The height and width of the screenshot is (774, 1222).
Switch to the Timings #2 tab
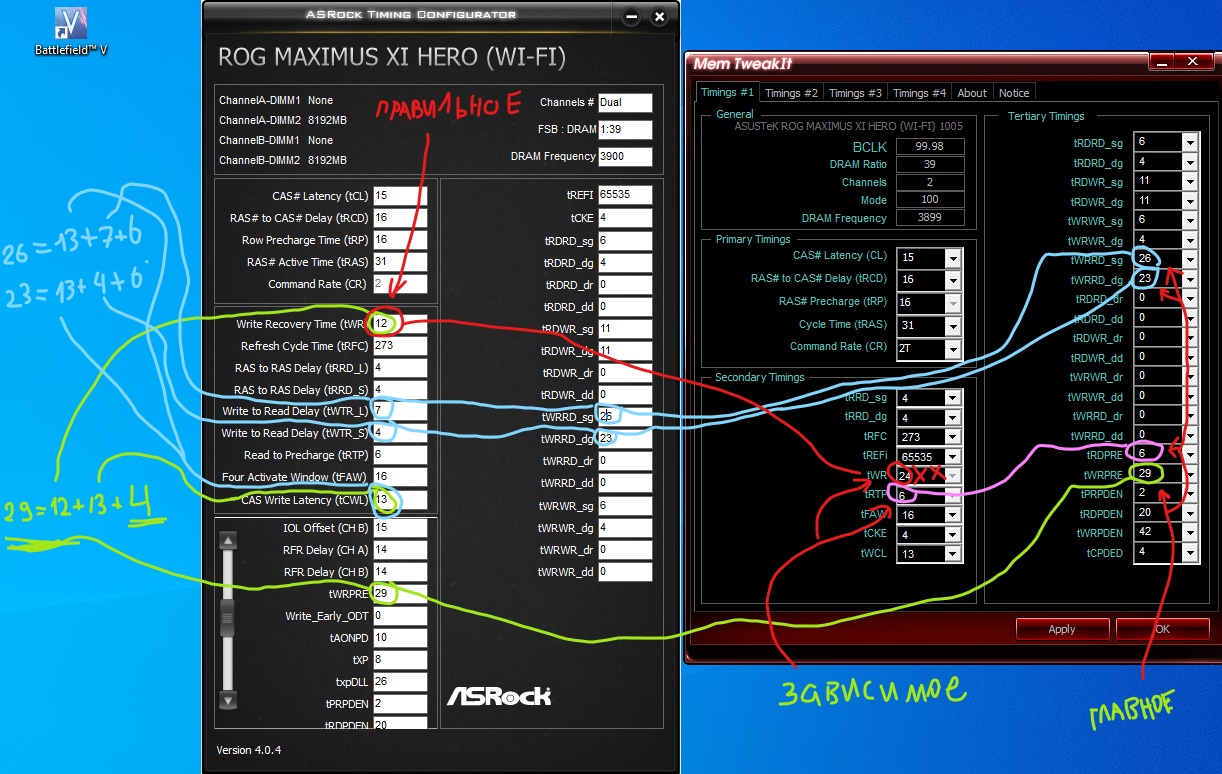(790, 93)
